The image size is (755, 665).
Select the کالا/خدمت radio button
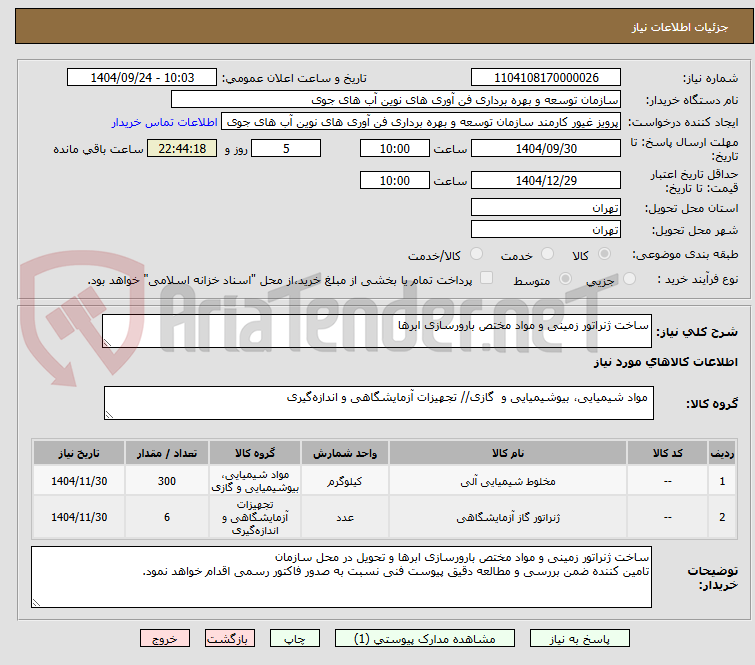[x=476, y=254]
